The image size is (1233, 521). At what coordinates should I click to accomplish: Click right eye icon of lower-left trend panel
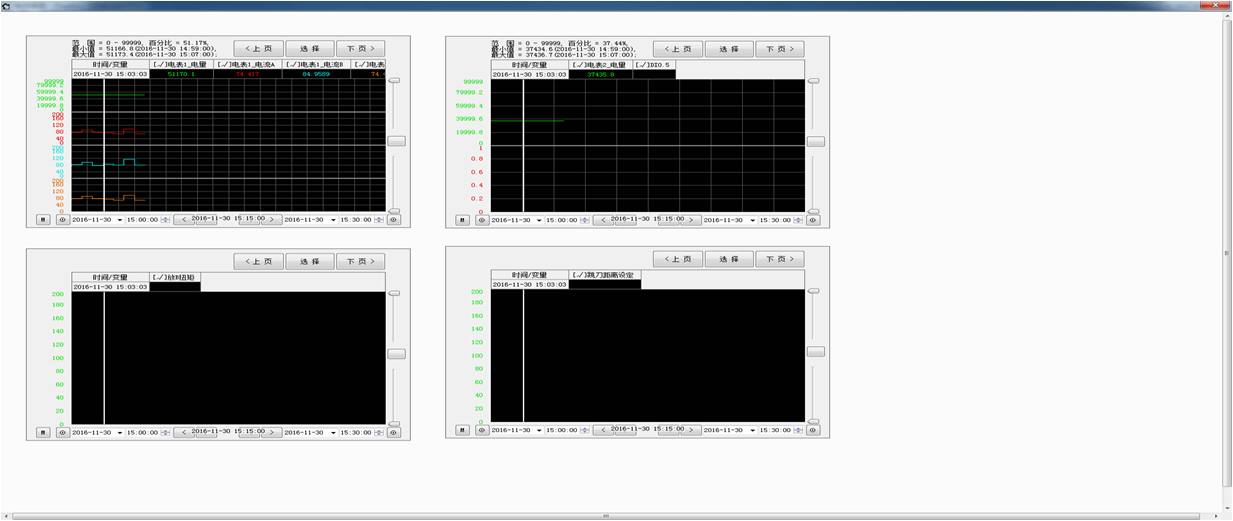[394, 432]
